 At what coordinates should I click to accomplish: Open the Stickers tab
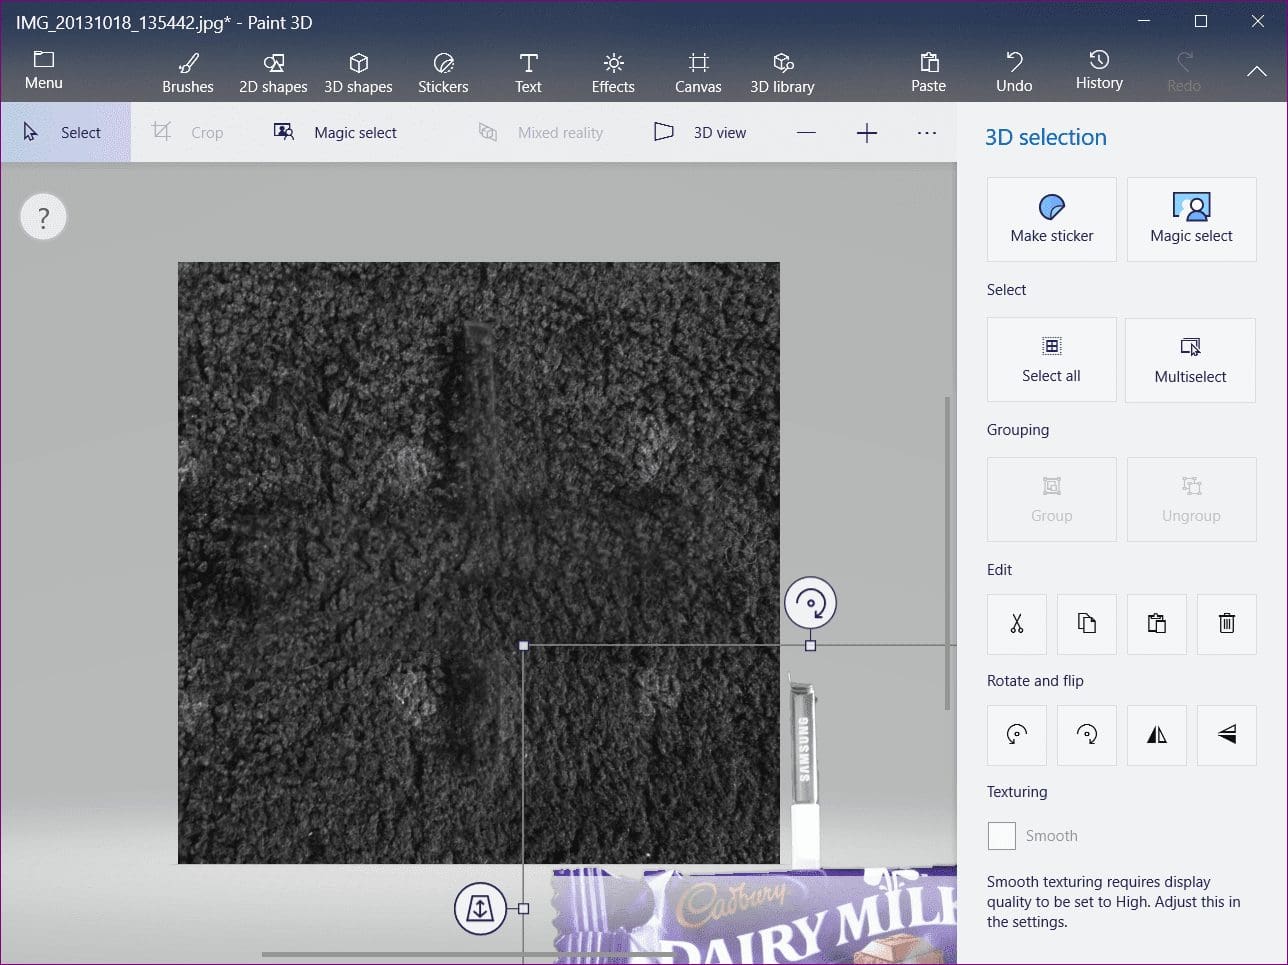[x=443, y=73]
